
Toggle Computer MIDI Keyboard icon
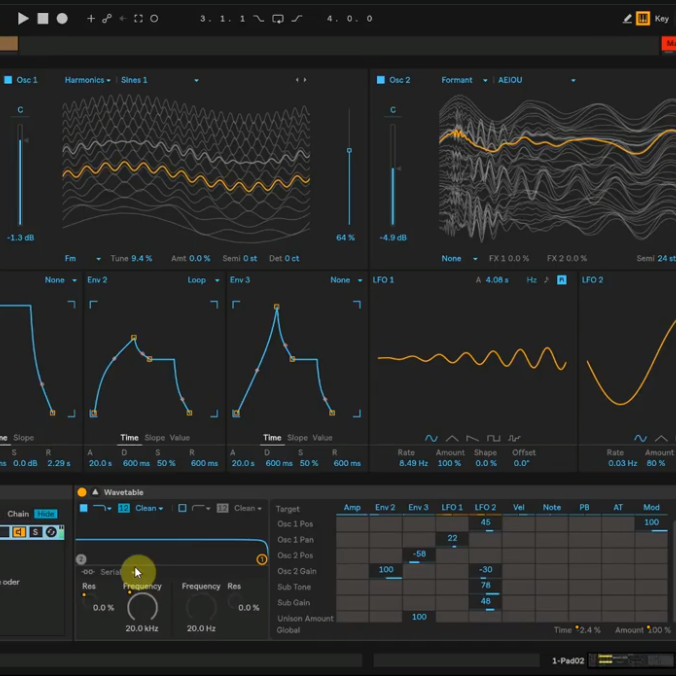(x=642, y=19)
